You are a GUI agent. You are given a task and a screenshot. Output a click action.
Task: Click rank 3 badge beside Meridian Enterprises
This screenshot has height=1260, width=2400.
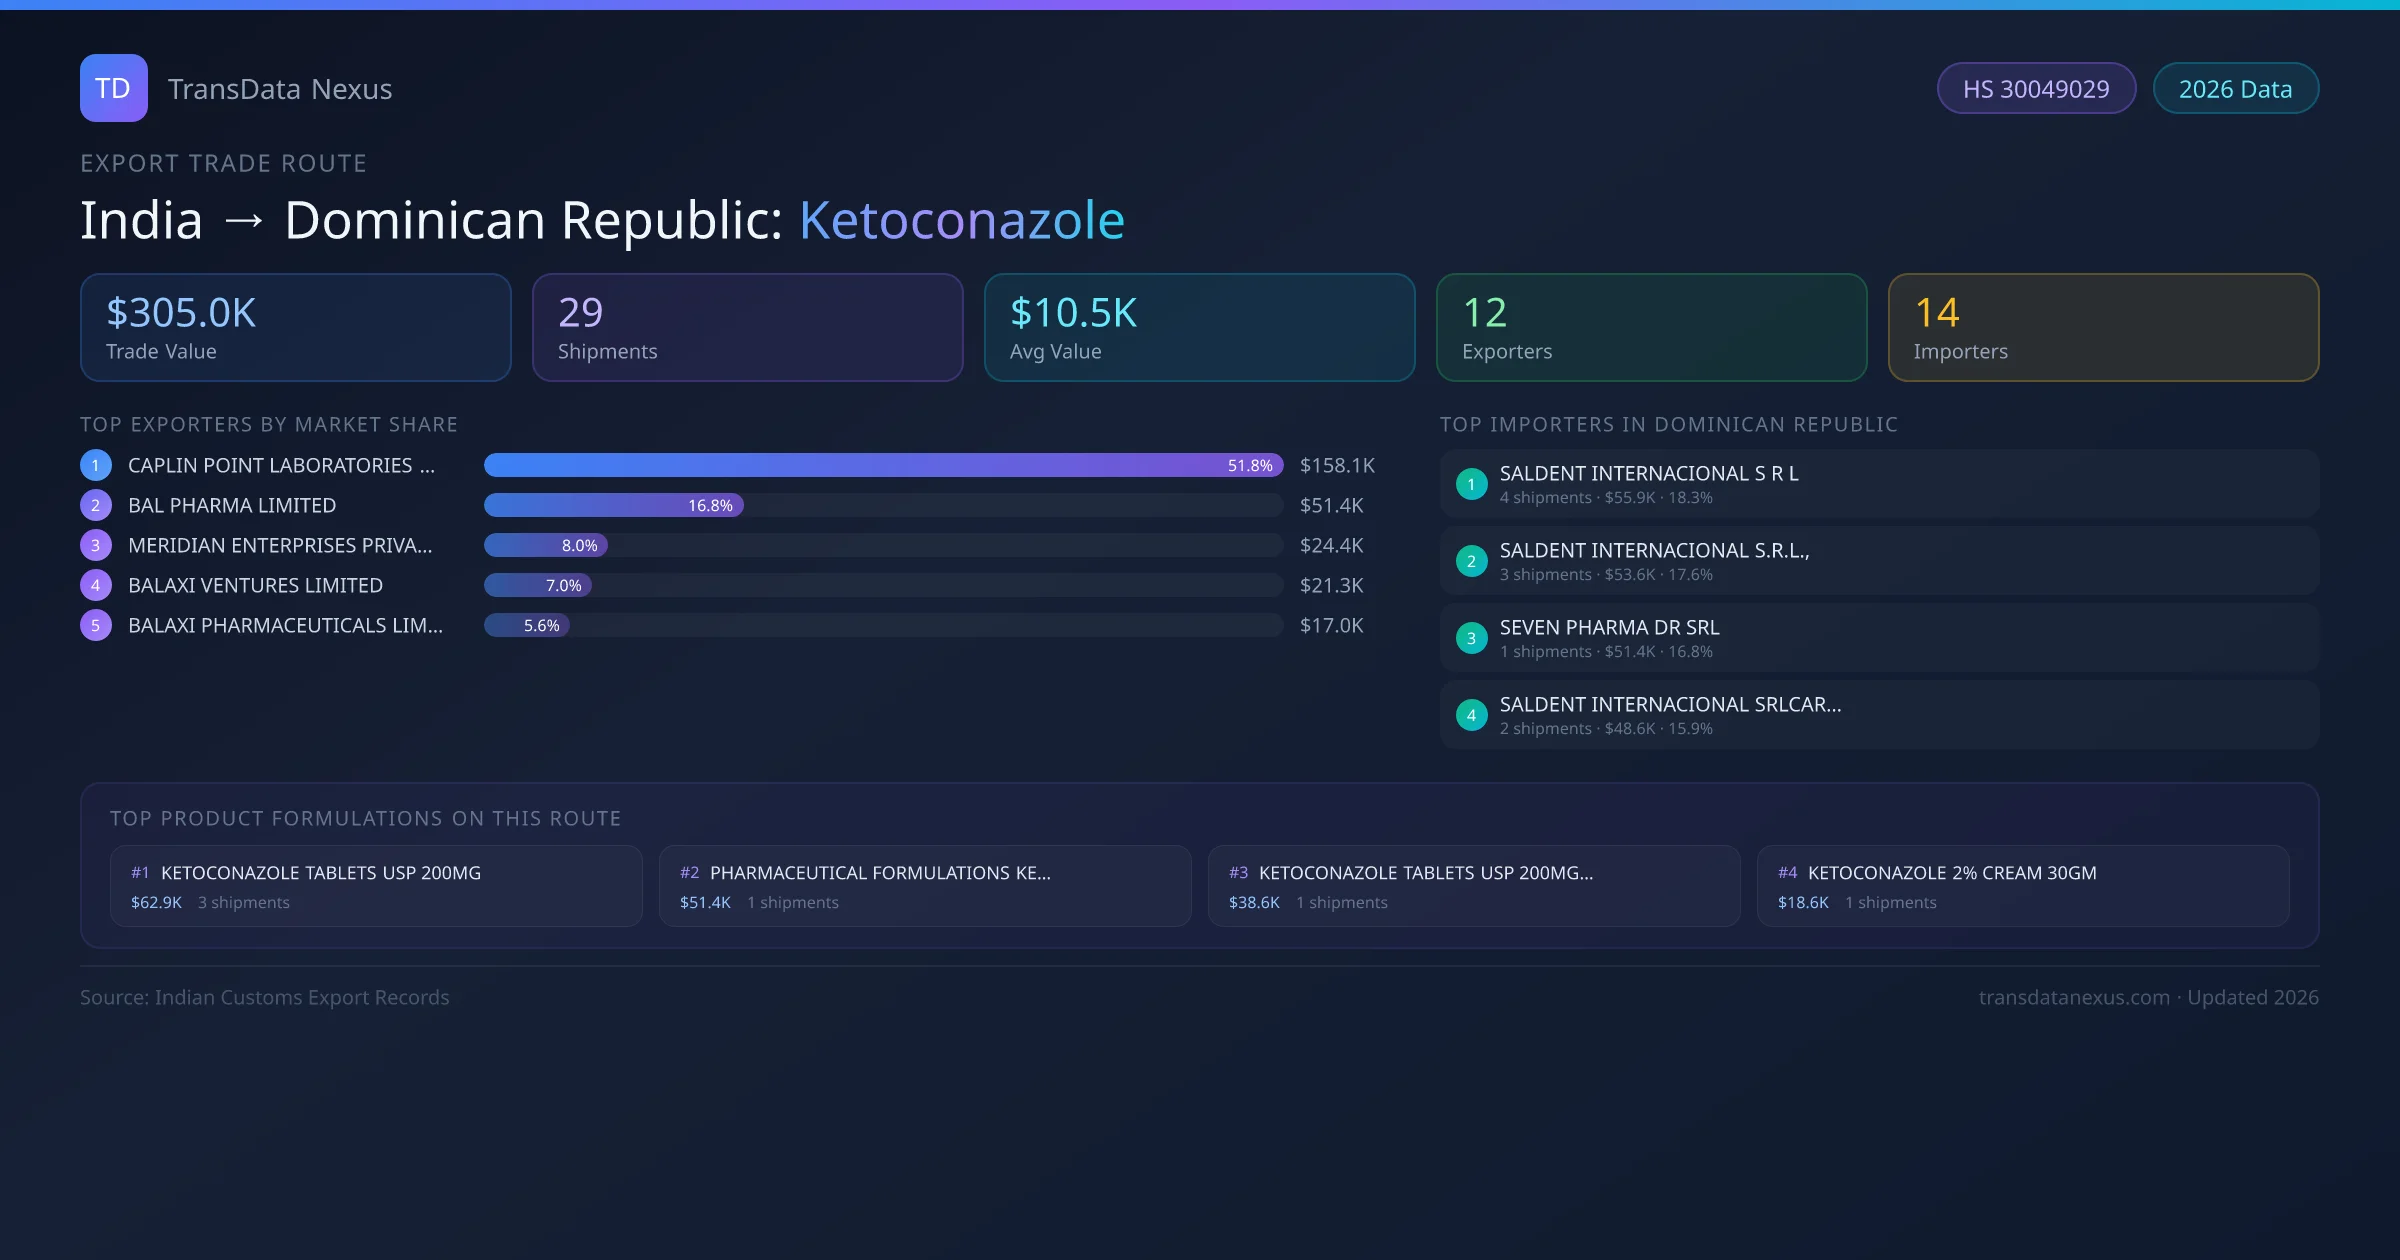(96, 545)
